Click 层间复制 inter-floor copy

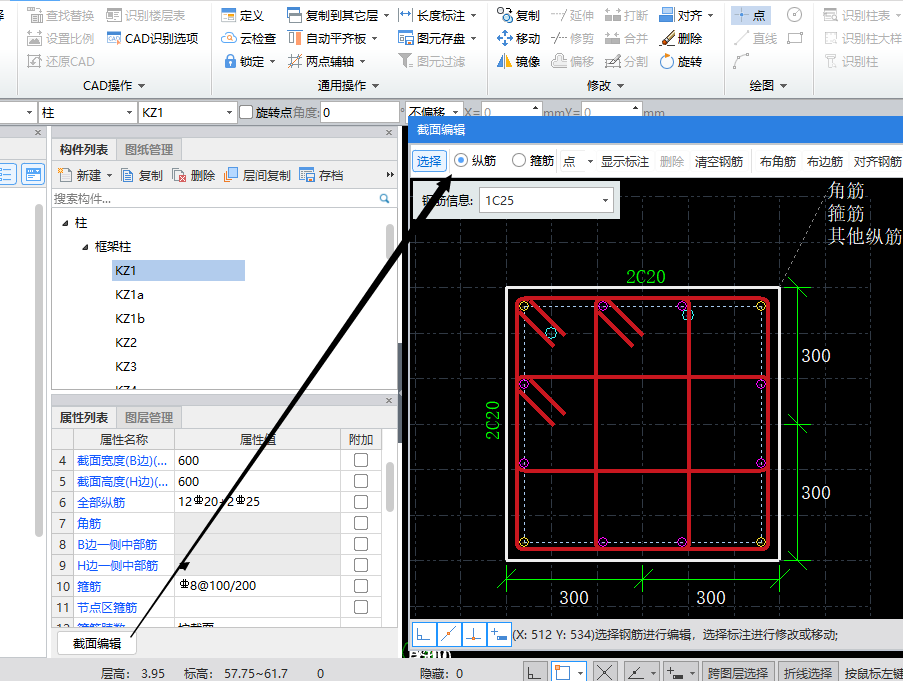point(257,175)
